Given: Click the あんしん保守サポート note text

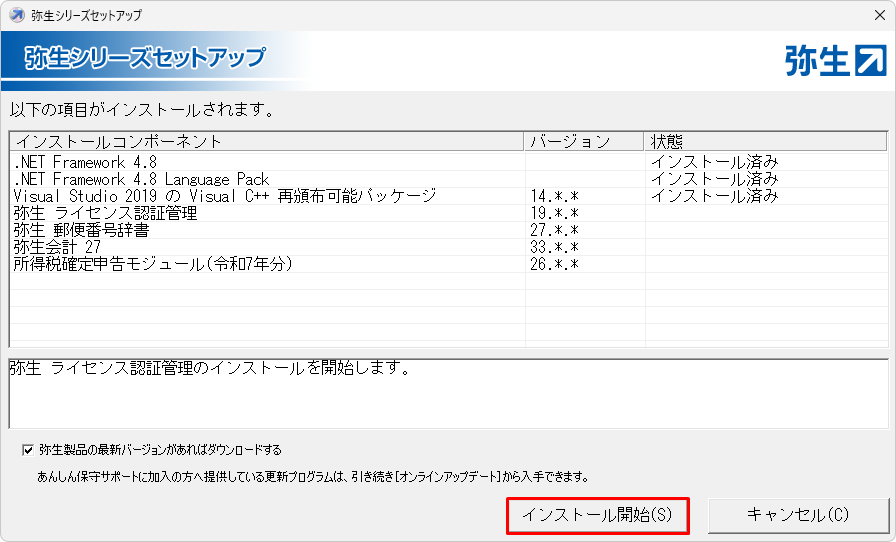Looking at the screenshot, I should tap(313, 476).
